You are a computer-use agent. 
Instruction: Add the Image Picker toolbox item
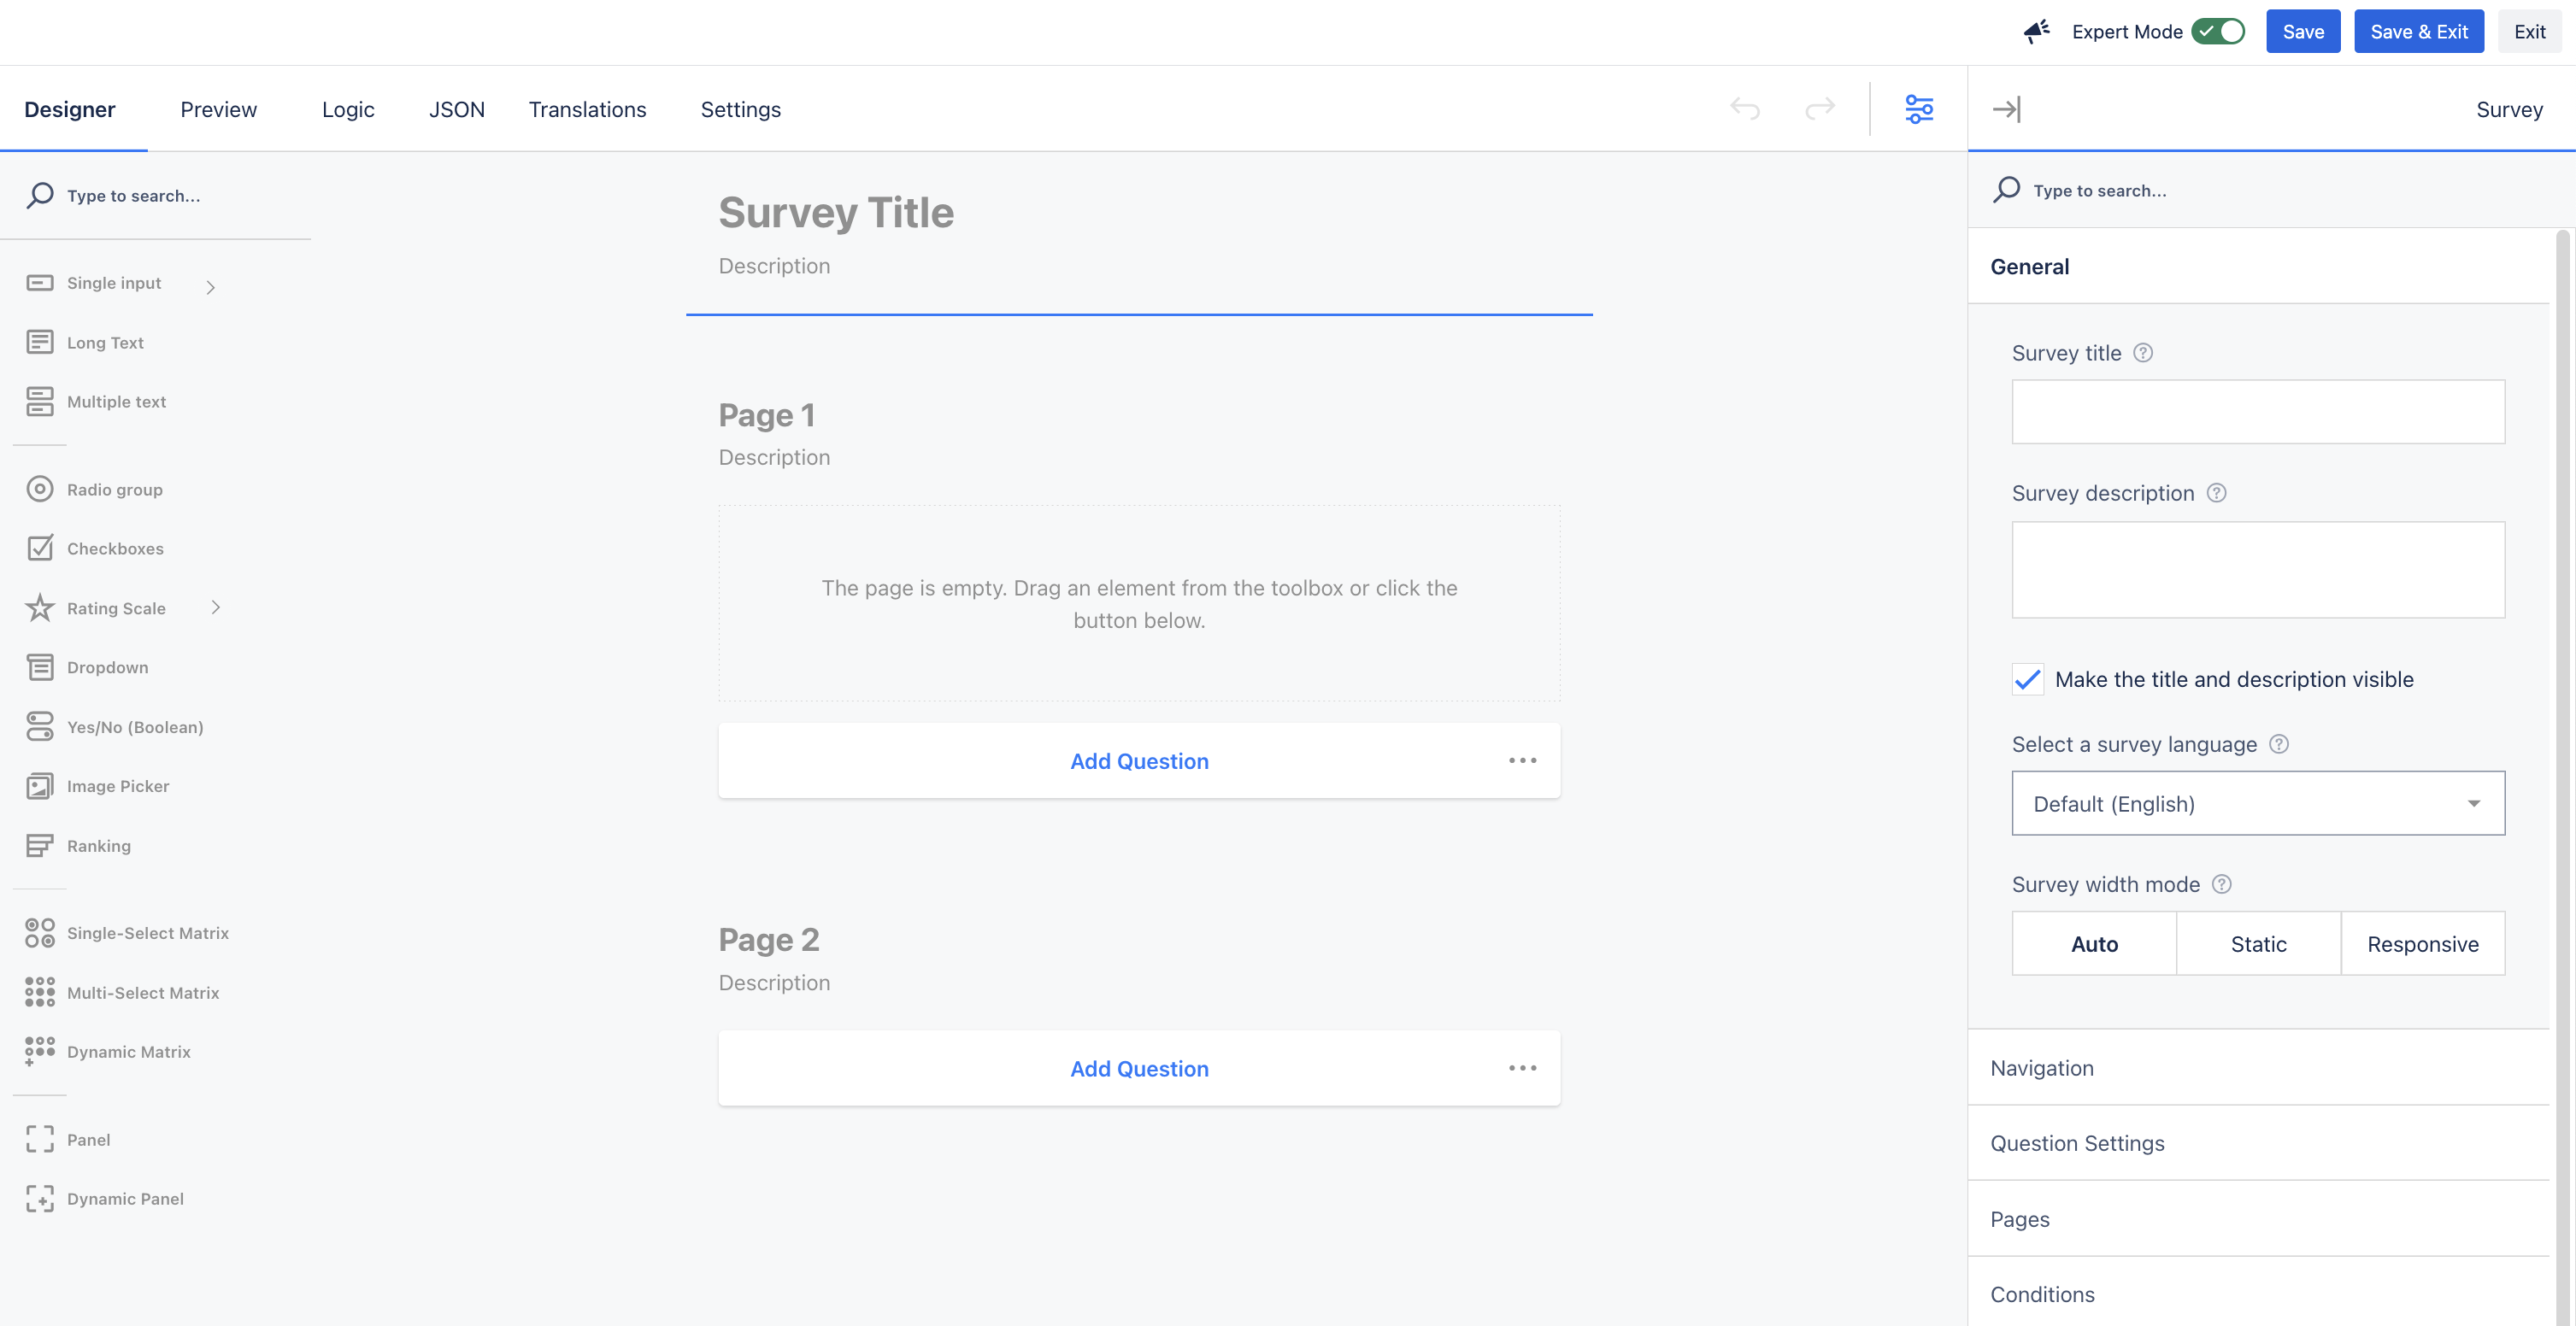click(117, 786)
